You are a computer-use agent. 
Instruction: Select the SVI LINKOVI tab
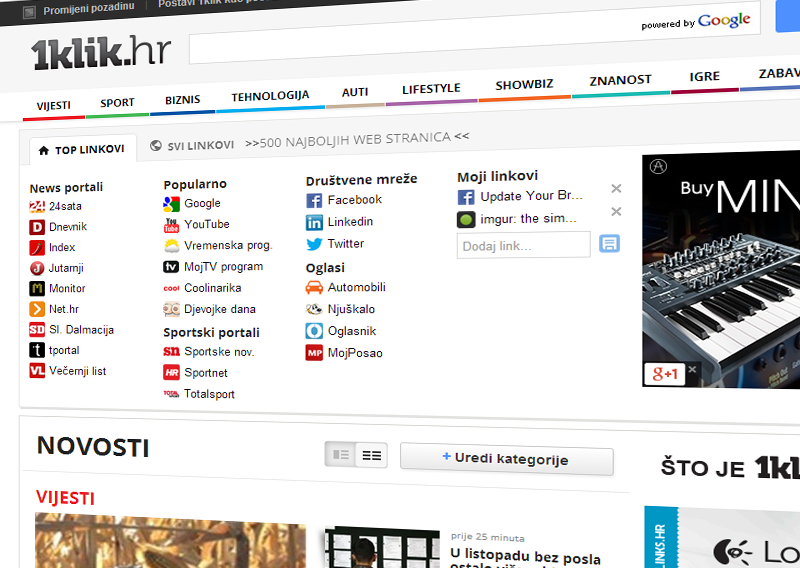pos(192,146)
